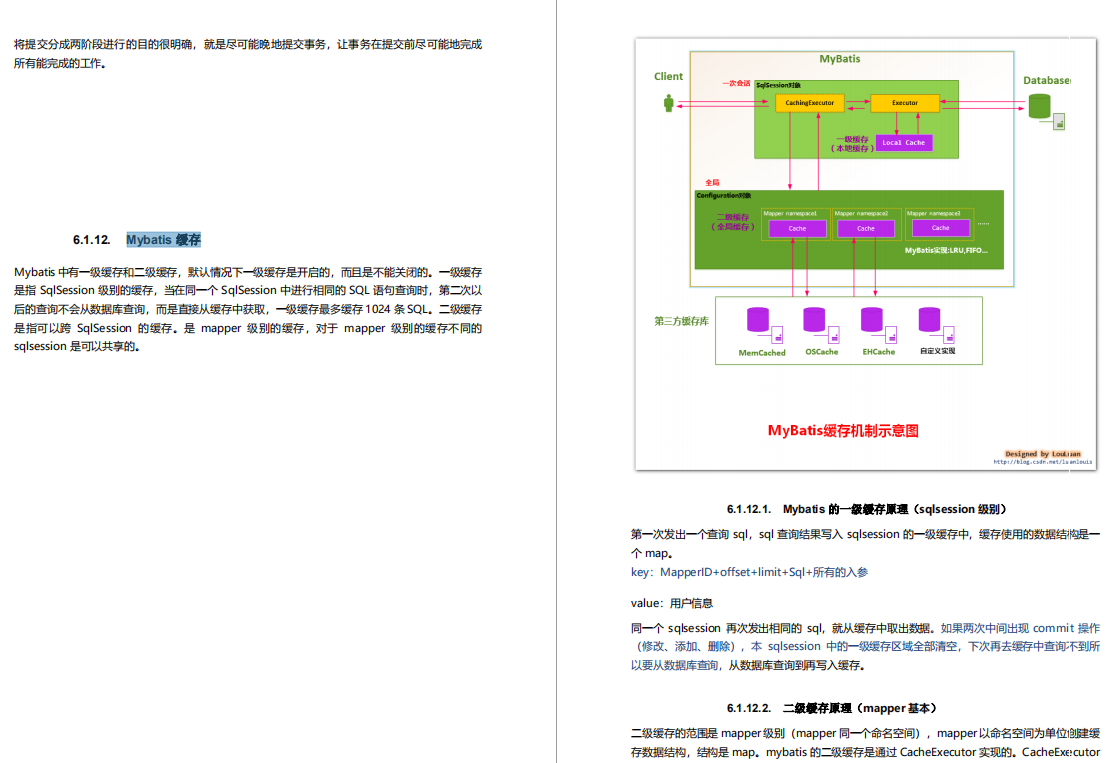Select the Cache block under Mapper namespace3
1110x763 pixels.
pos(939,228)
